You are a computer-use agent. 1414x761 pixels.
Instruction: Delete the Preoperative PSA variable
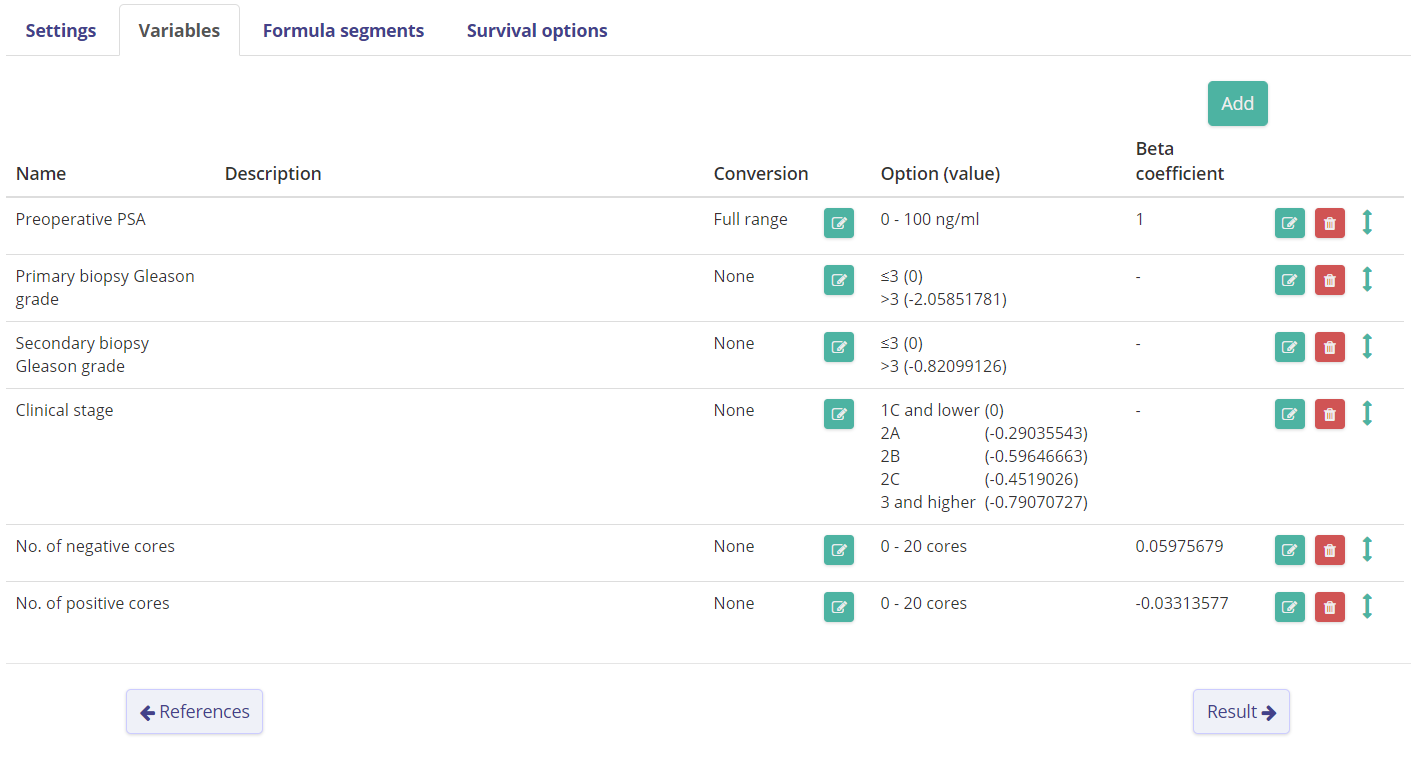(1329, 223)
